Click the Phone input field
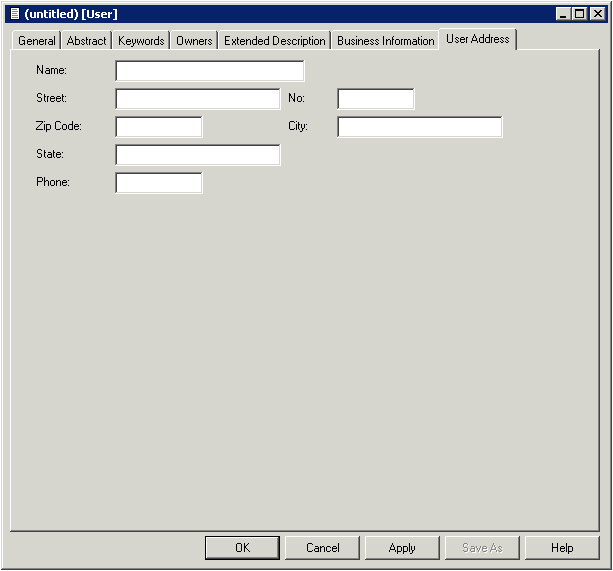Image resolution: width=613 pixels, height=571 pixels. [x=158, y=183]
